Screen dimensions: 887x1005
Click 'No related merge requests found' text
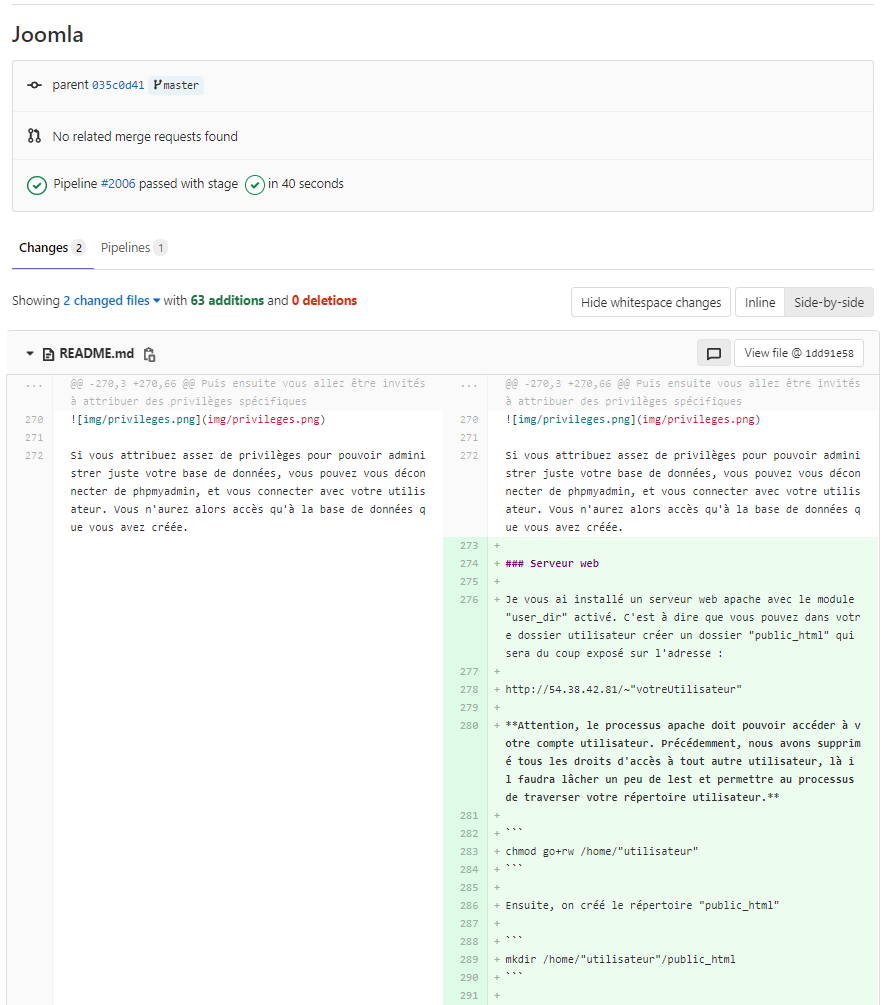click(x=145, y=137)
